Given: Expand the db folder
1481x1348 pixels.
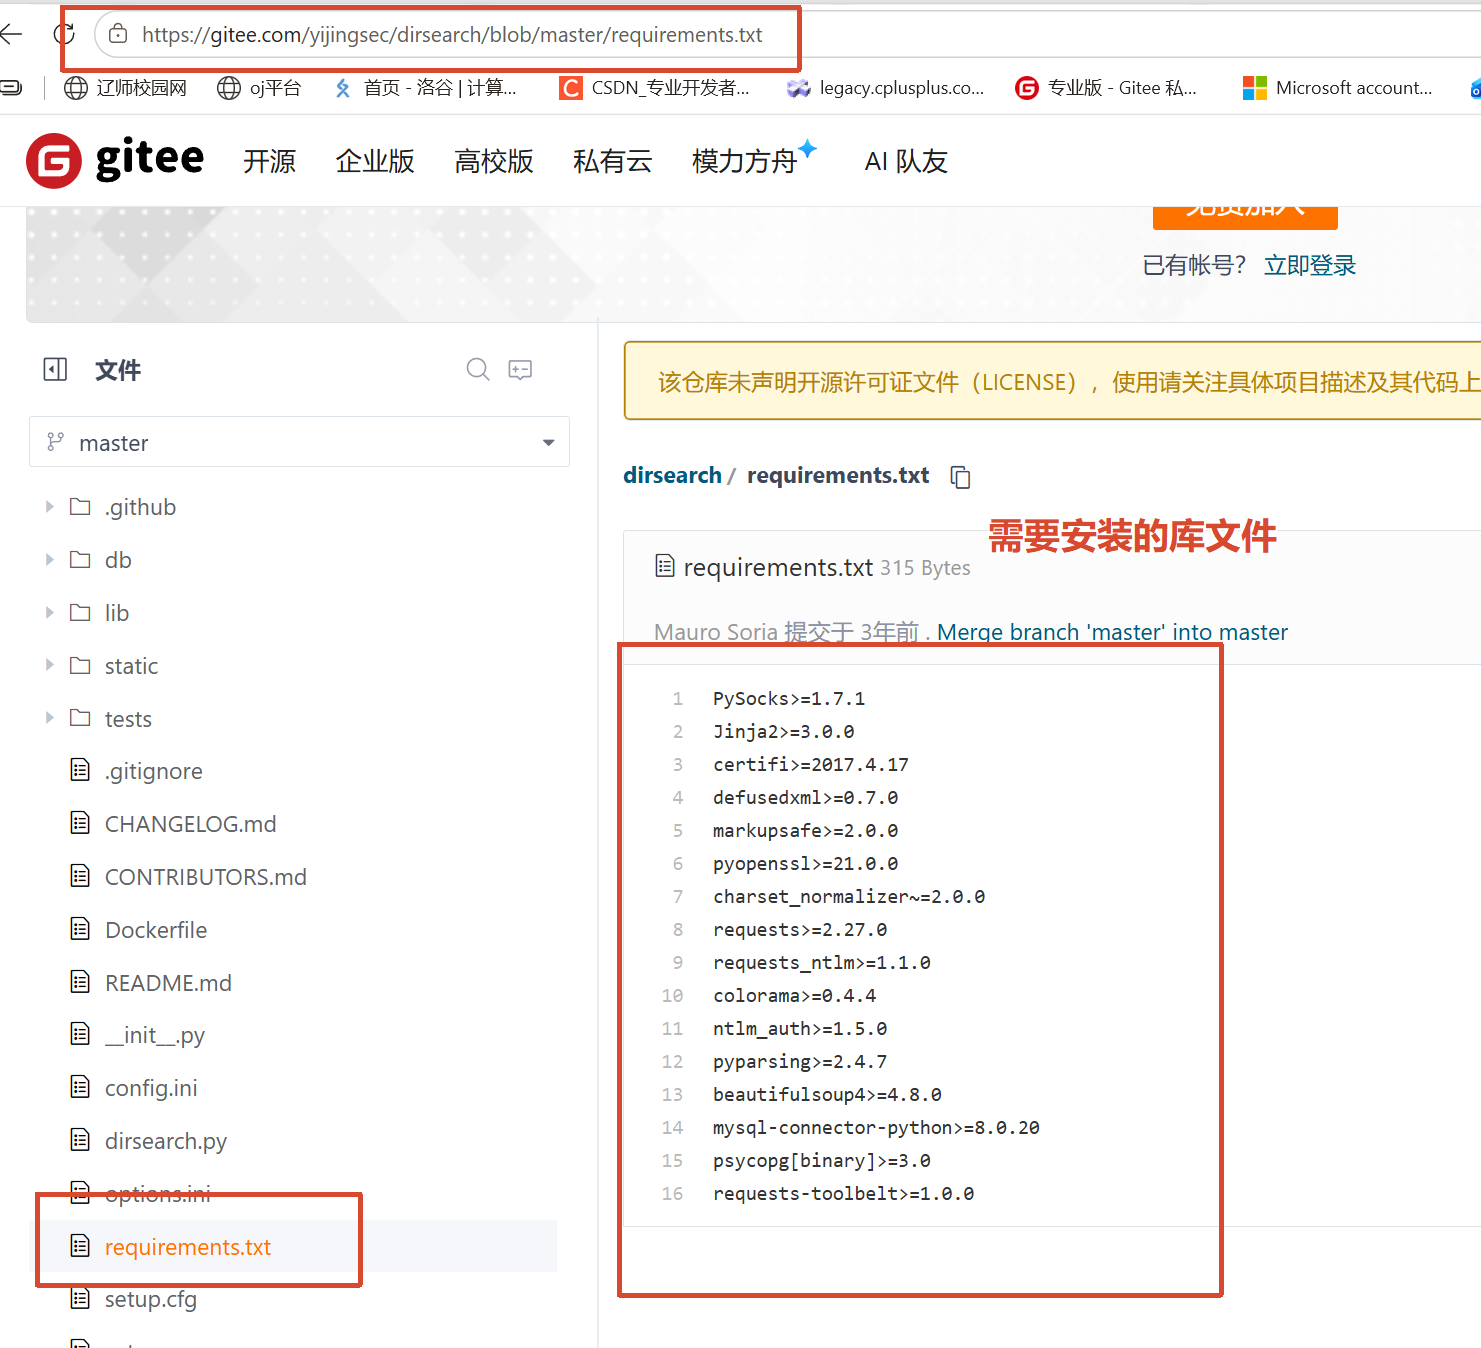Looking at the screenshot, I should point(49,560).
